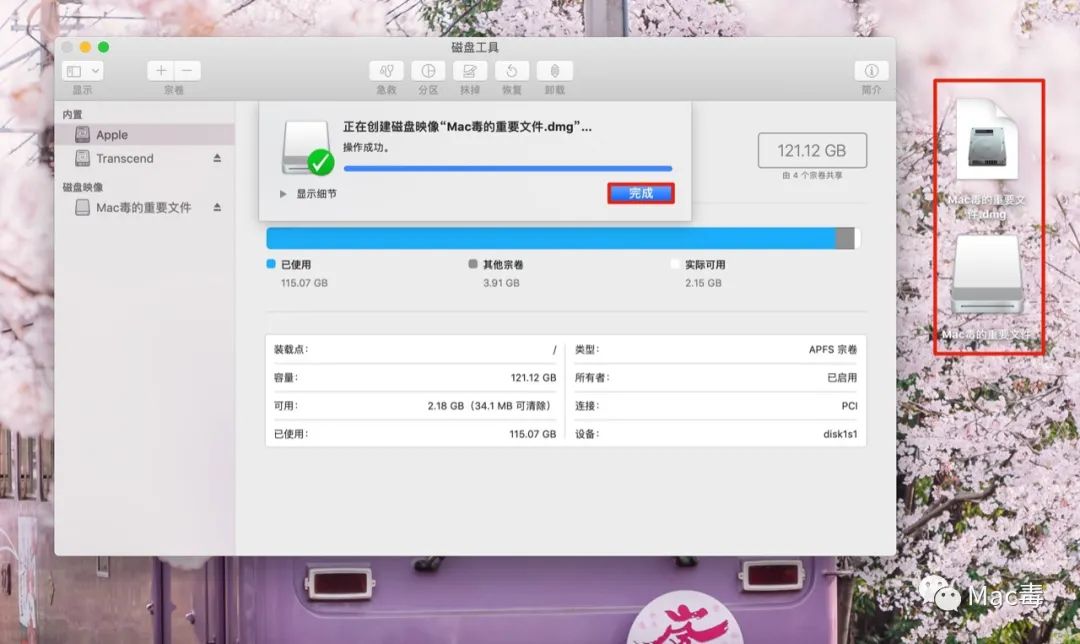Click the mounted Mac毒的重要文件 volume on the desktop
The image size is (1080, 644).
987,275
